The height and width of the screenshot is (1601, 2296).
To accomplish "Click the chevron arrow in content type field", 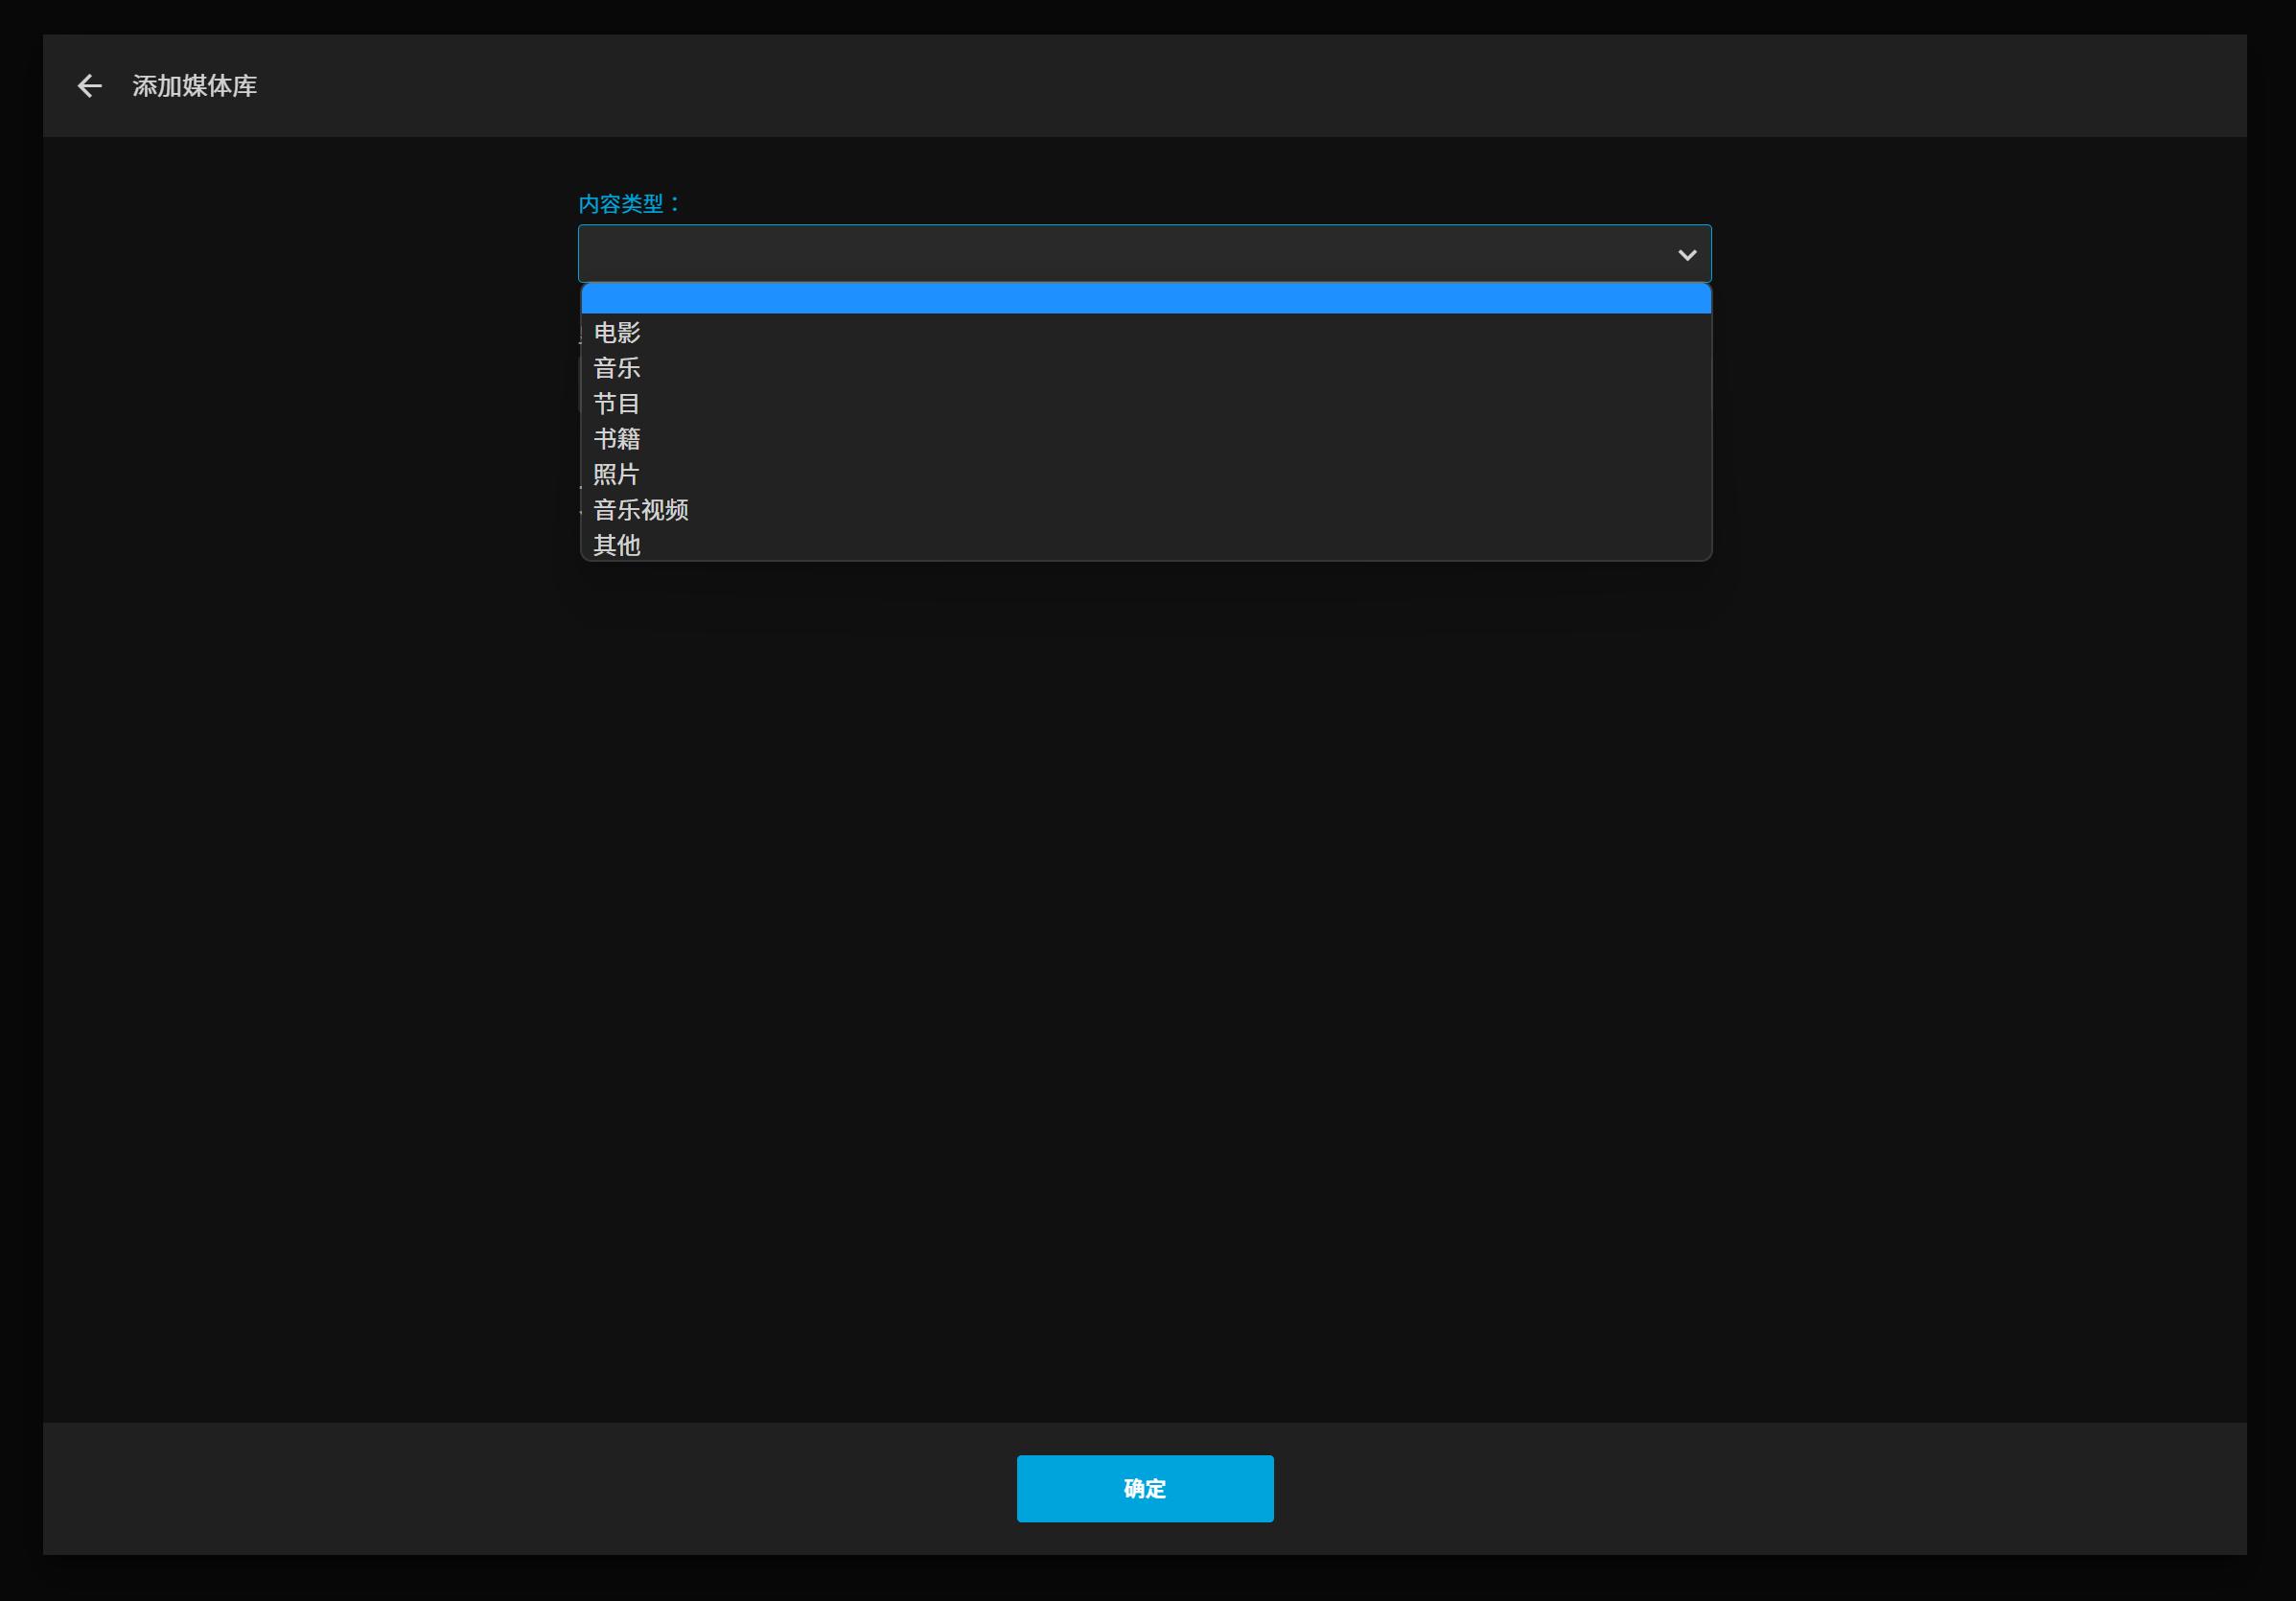I will coord(1686,255).
